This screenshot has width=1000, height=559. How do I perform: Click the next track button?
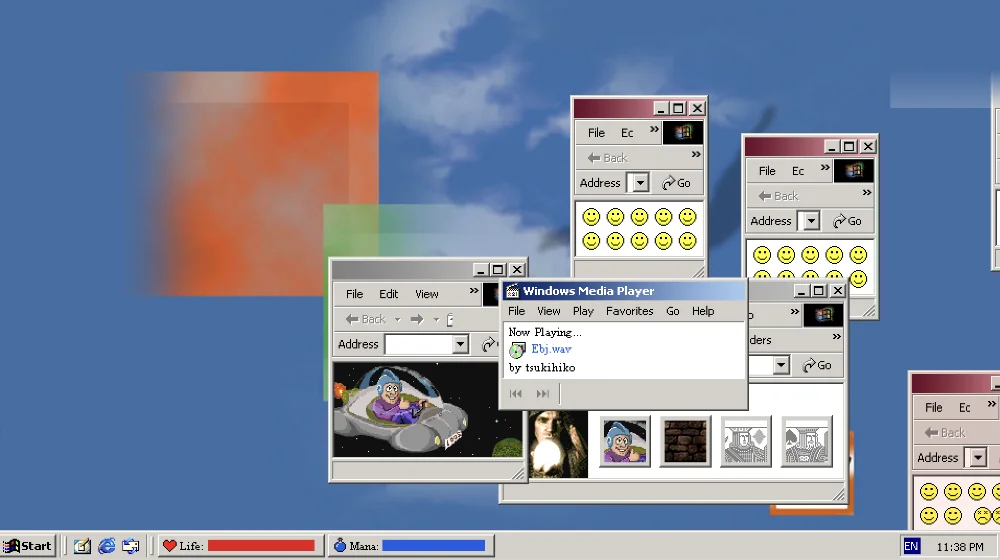click(x=543, y=394)
